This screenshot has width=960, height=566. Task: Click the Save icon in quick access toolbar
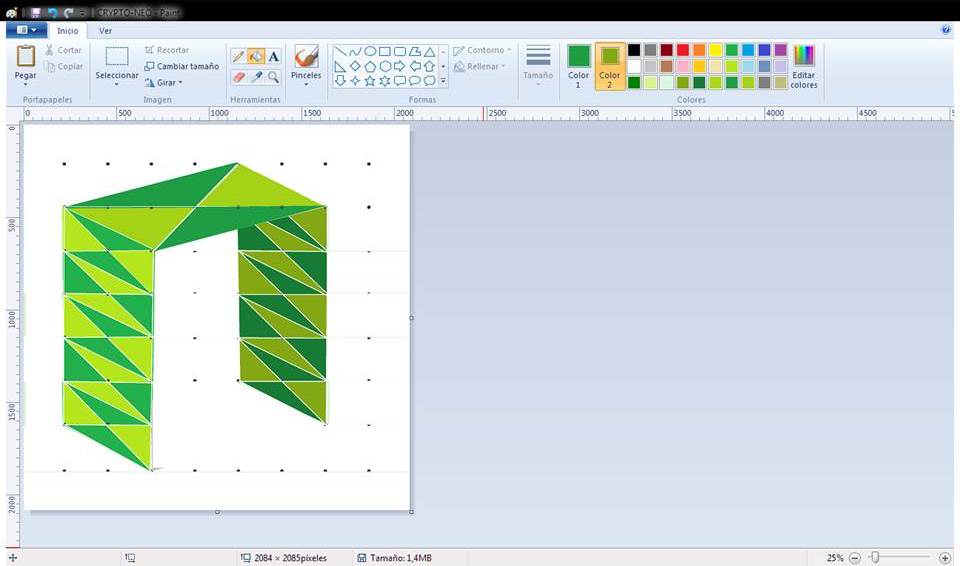[36, 12]
